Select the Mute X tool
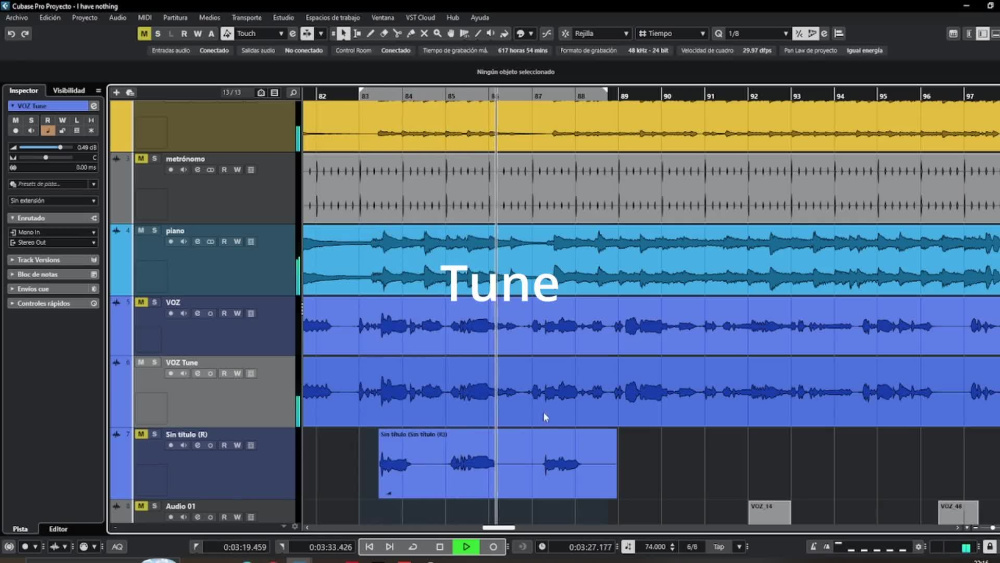This screenshot has width=1000, height=563. [x=424, y=34]
